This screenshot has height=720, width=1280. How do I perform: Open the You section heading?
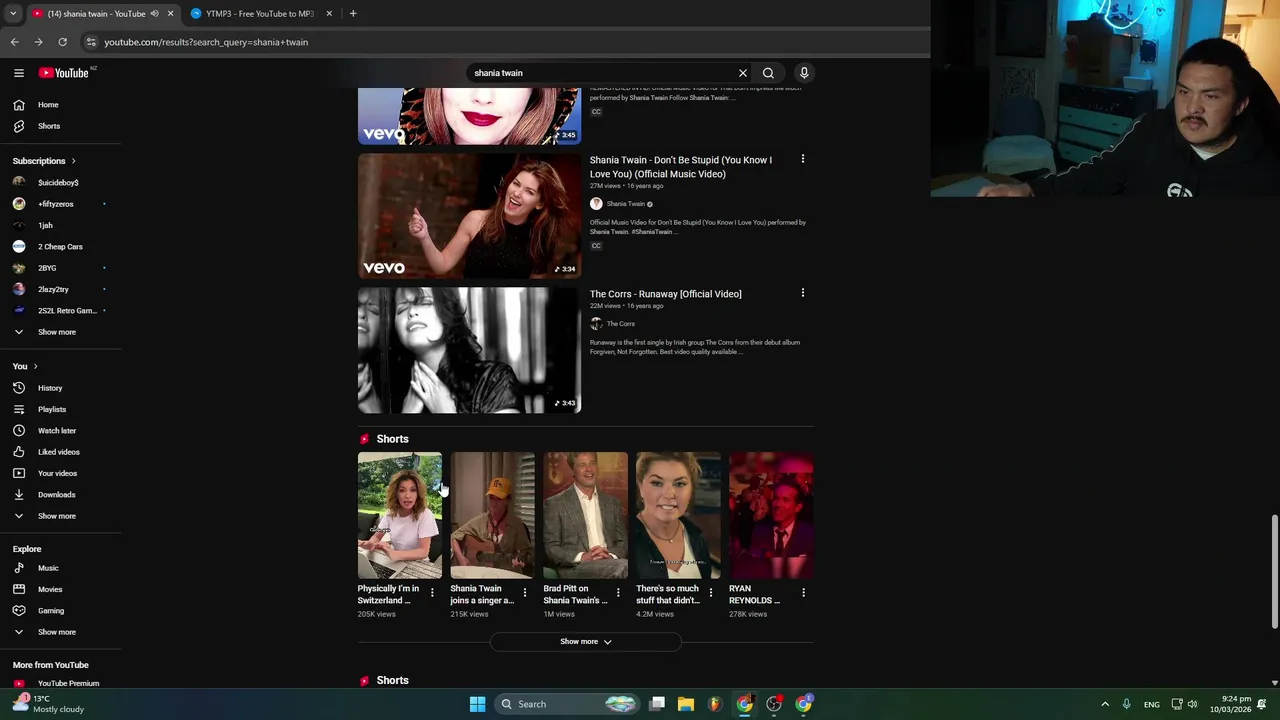(x=25, y=366)
